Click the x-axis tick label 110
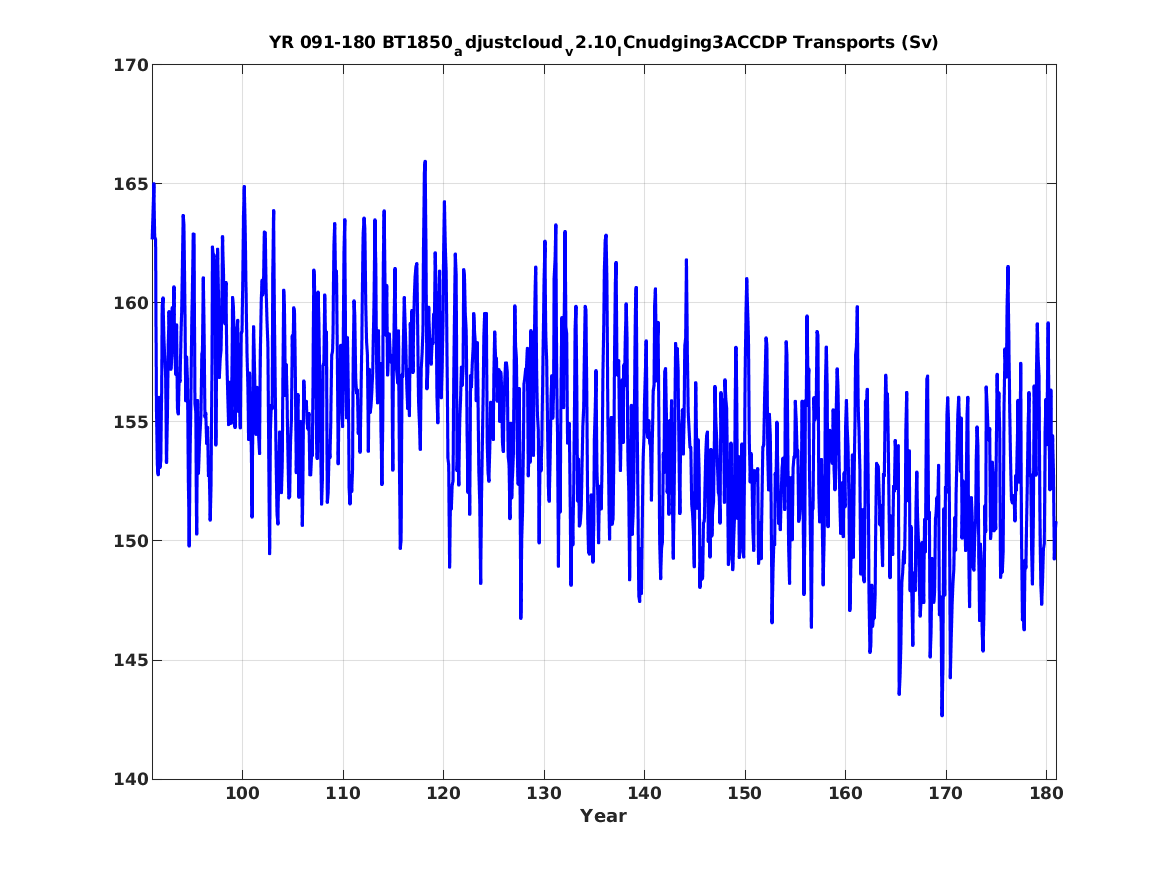Screen dimensions: 1167x875 coord(343,794)
